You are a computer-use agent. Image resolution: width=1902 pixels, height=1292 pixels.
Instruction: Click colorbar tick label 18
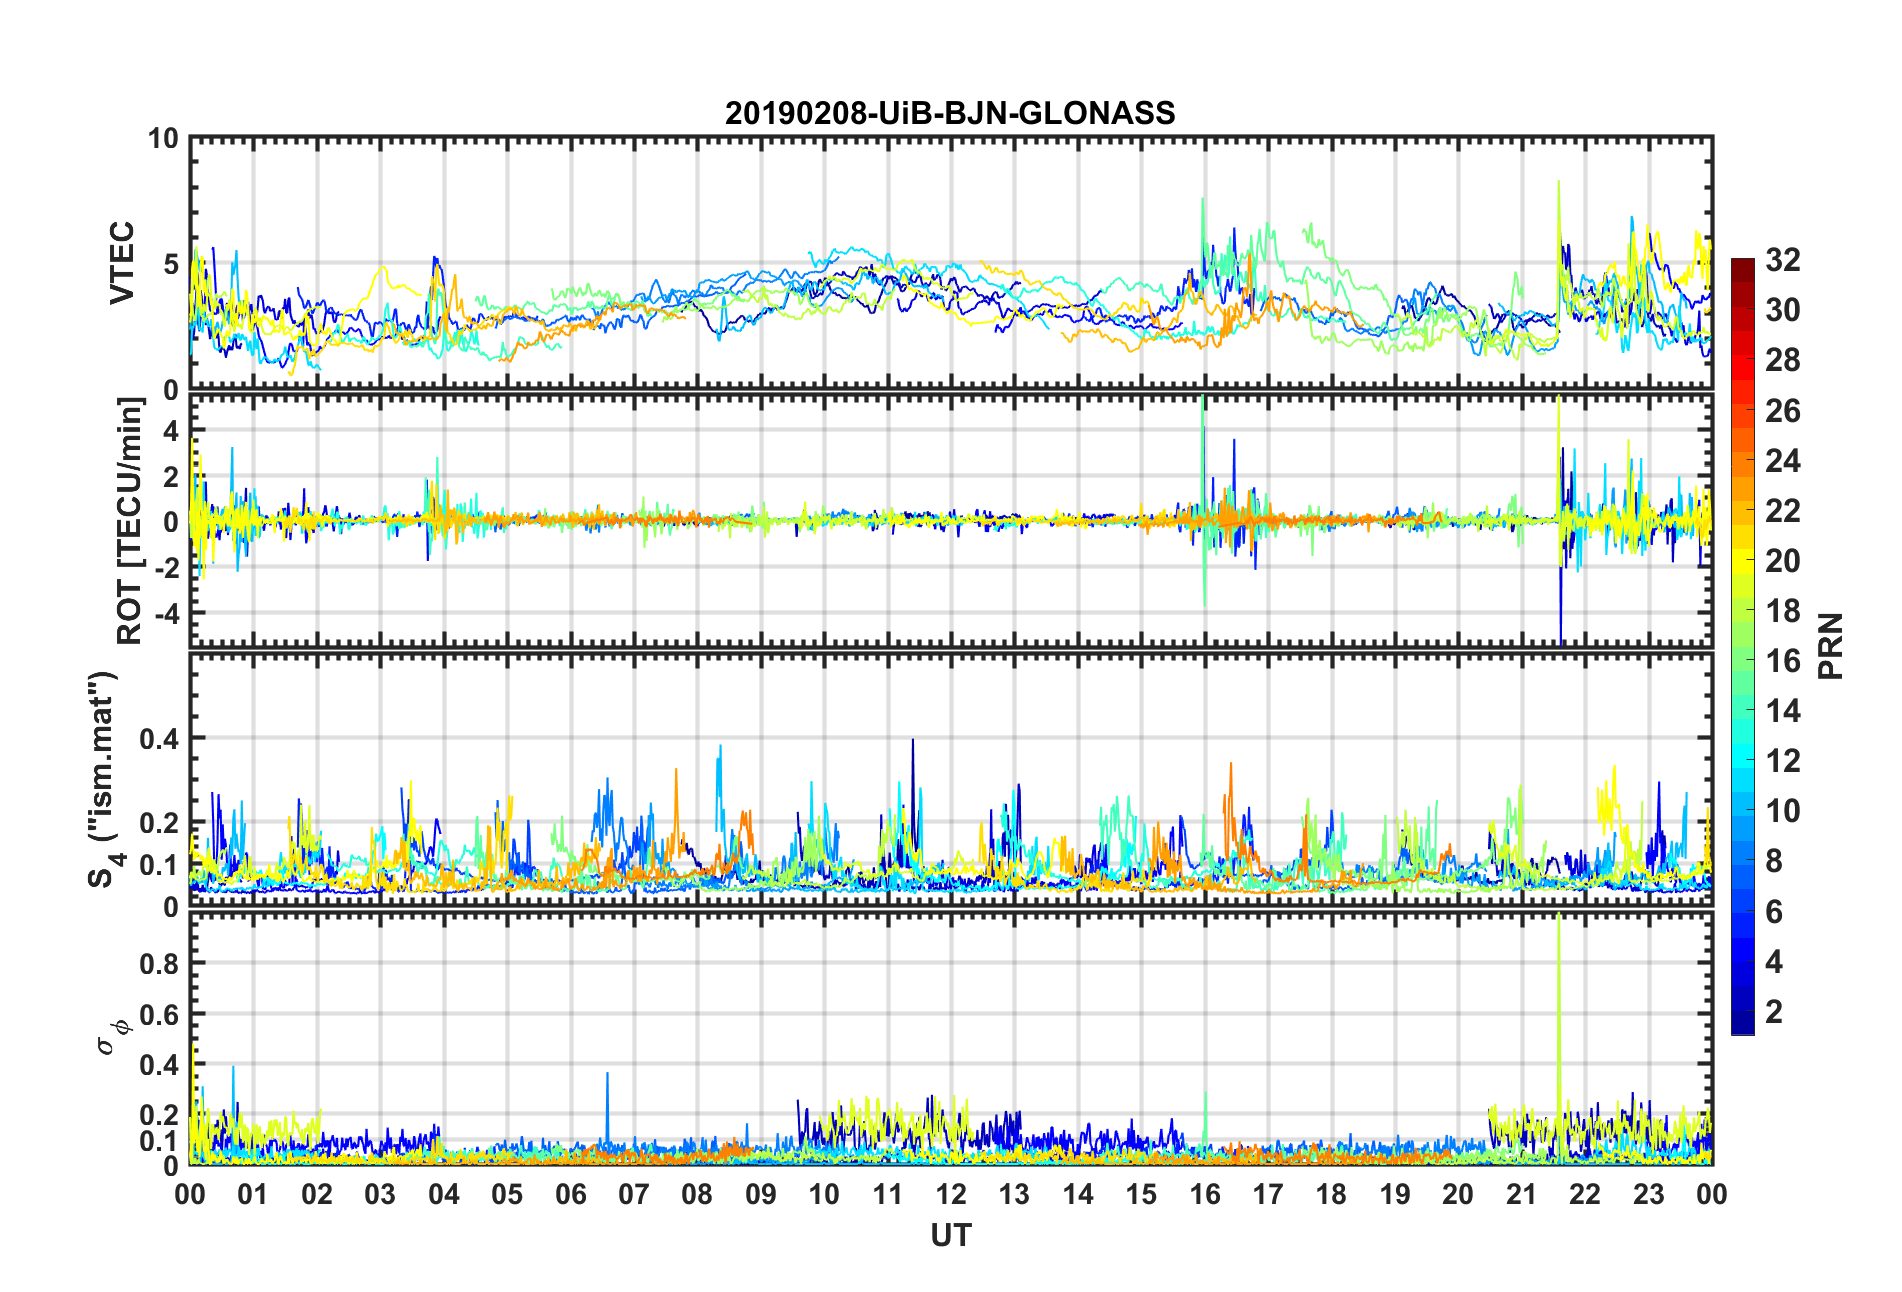coord(1782,610)
